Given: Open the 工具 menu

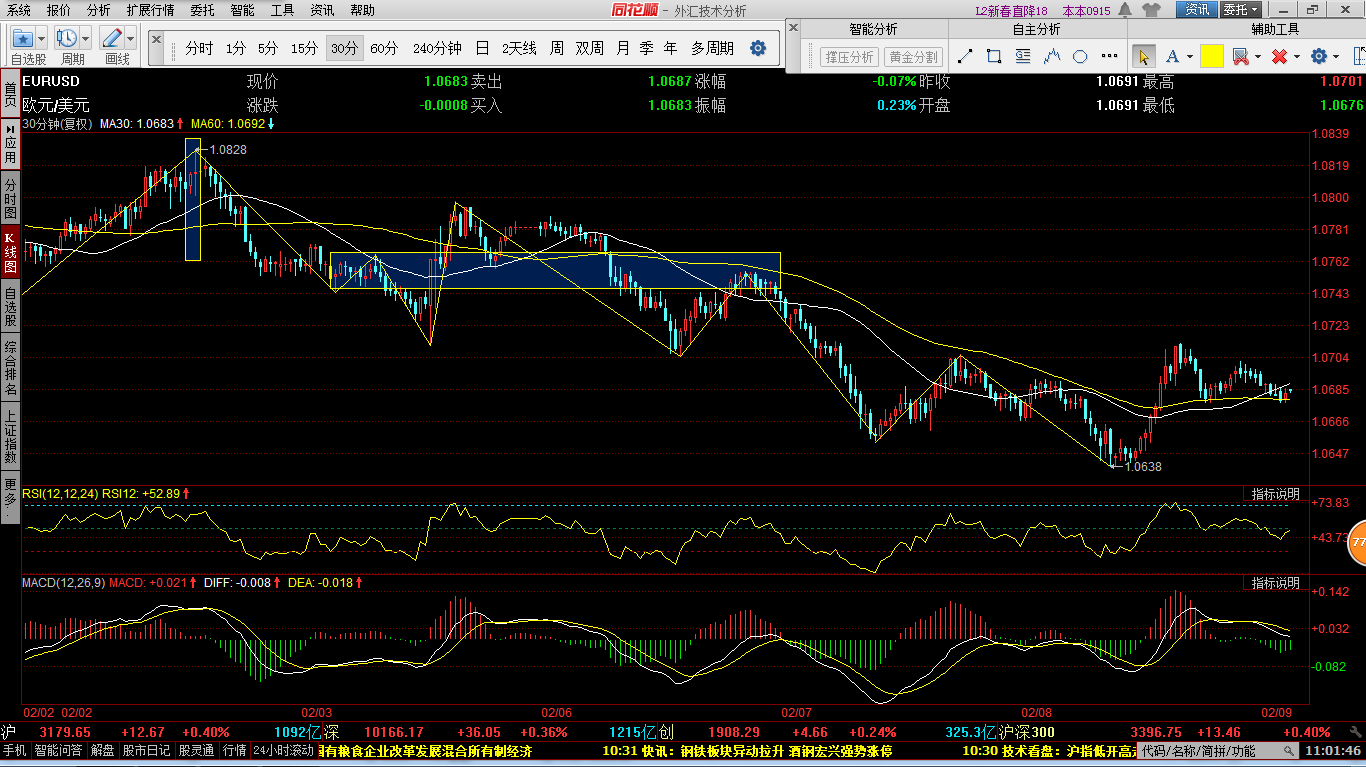Looking at the screenshot, I should tap(282, 10).
